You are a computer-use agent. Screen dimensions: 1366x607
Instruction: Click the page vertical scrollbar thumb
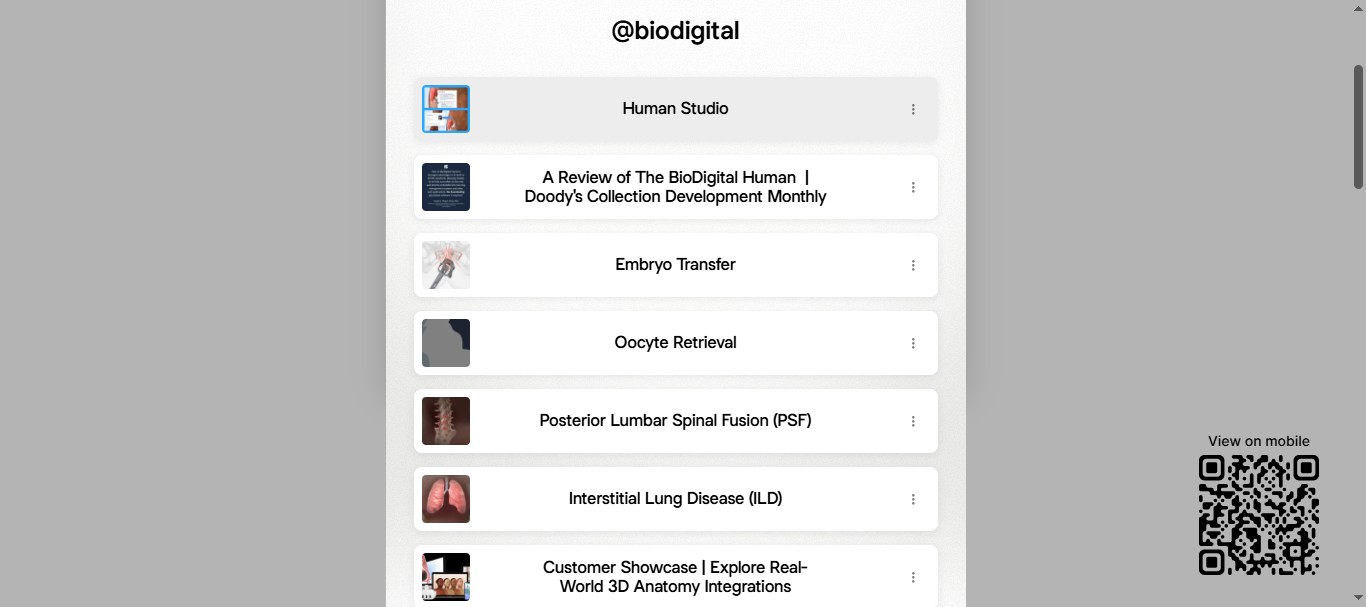[x=1359, y=127]
